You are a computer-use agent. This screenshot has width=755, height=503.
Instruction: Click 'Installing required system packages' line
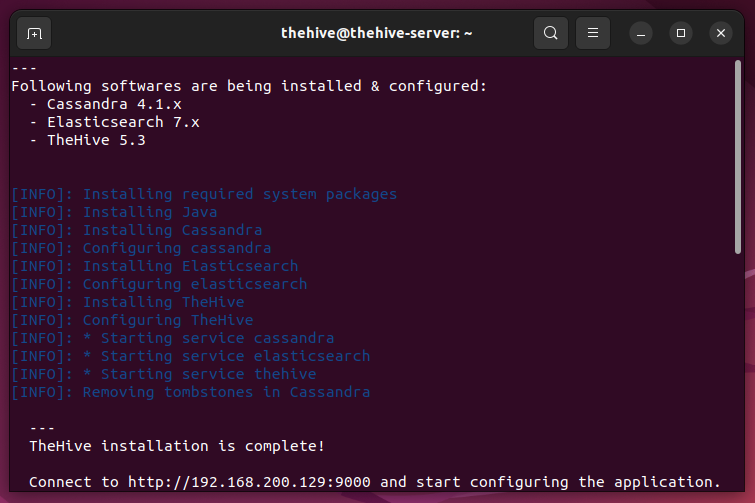point(204,194)
